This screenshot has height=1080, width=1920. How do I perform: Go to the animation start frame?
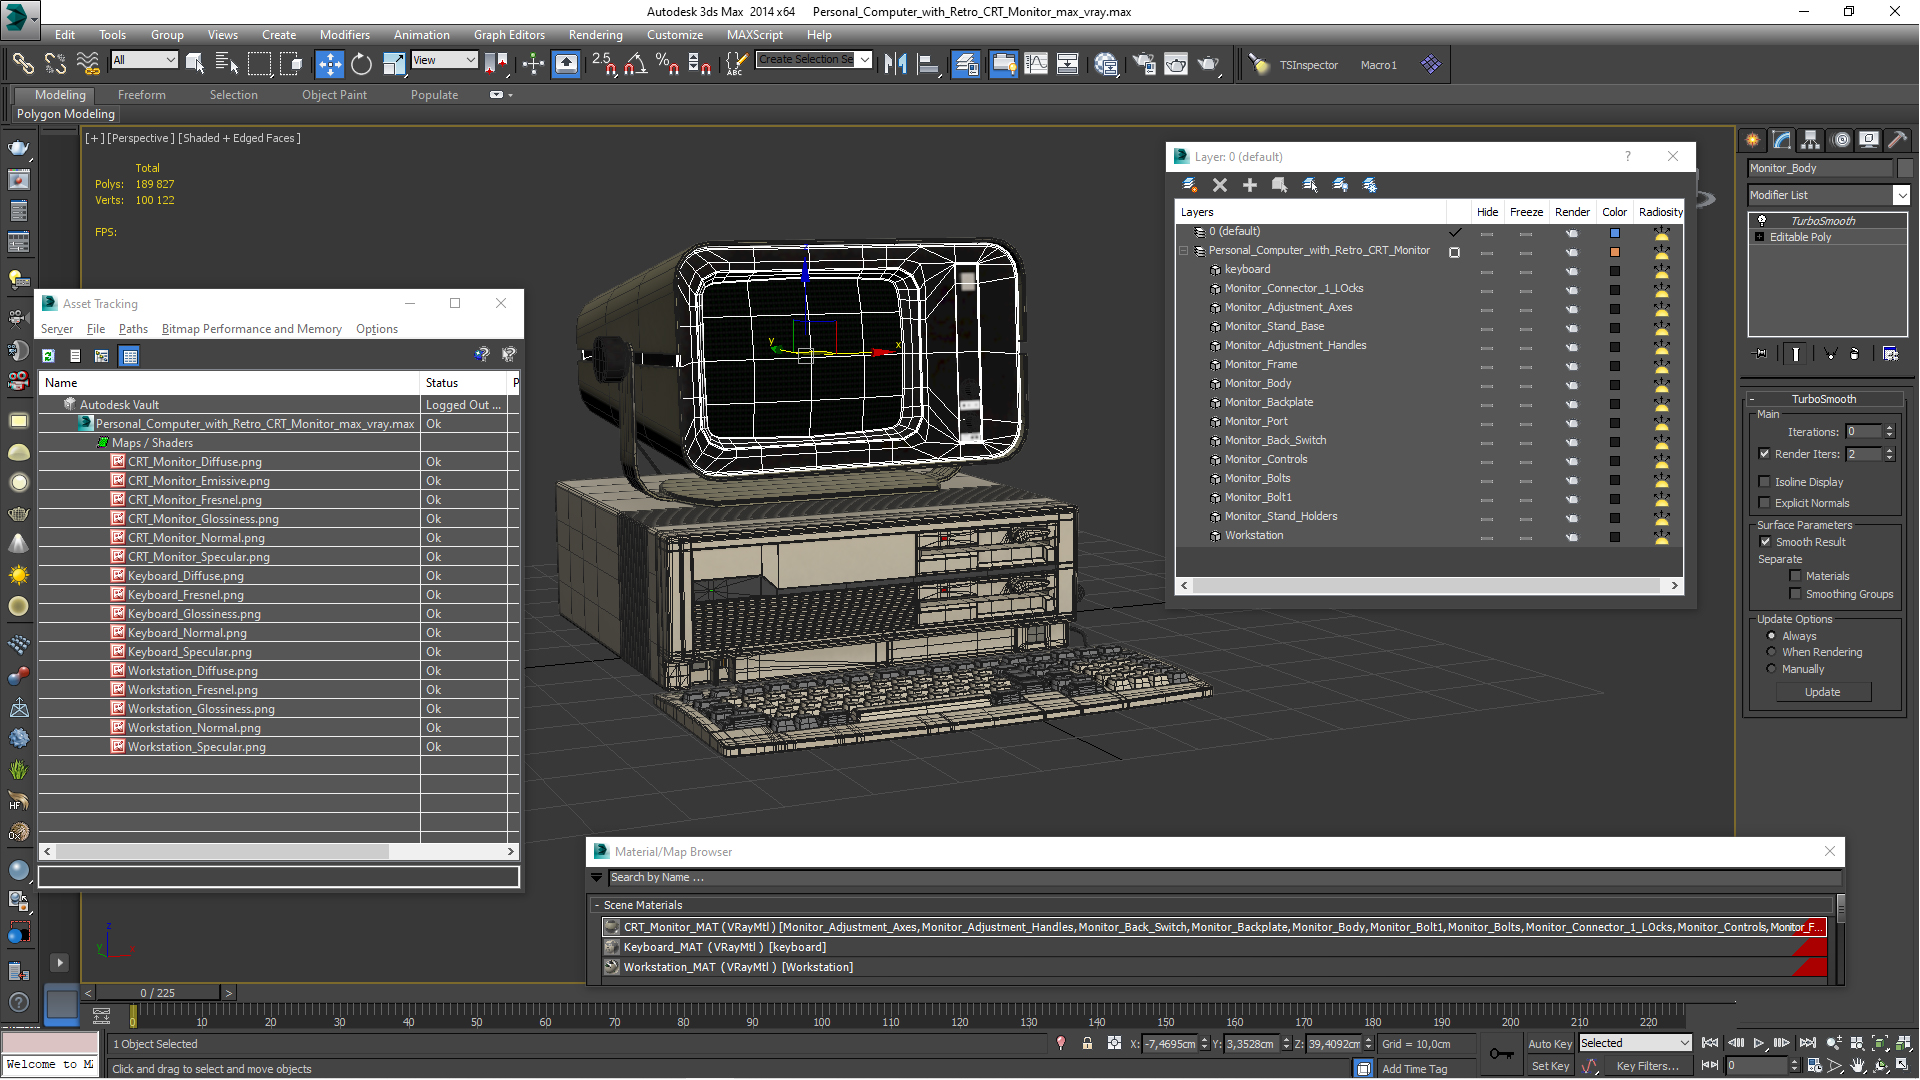[1710, 1043]
